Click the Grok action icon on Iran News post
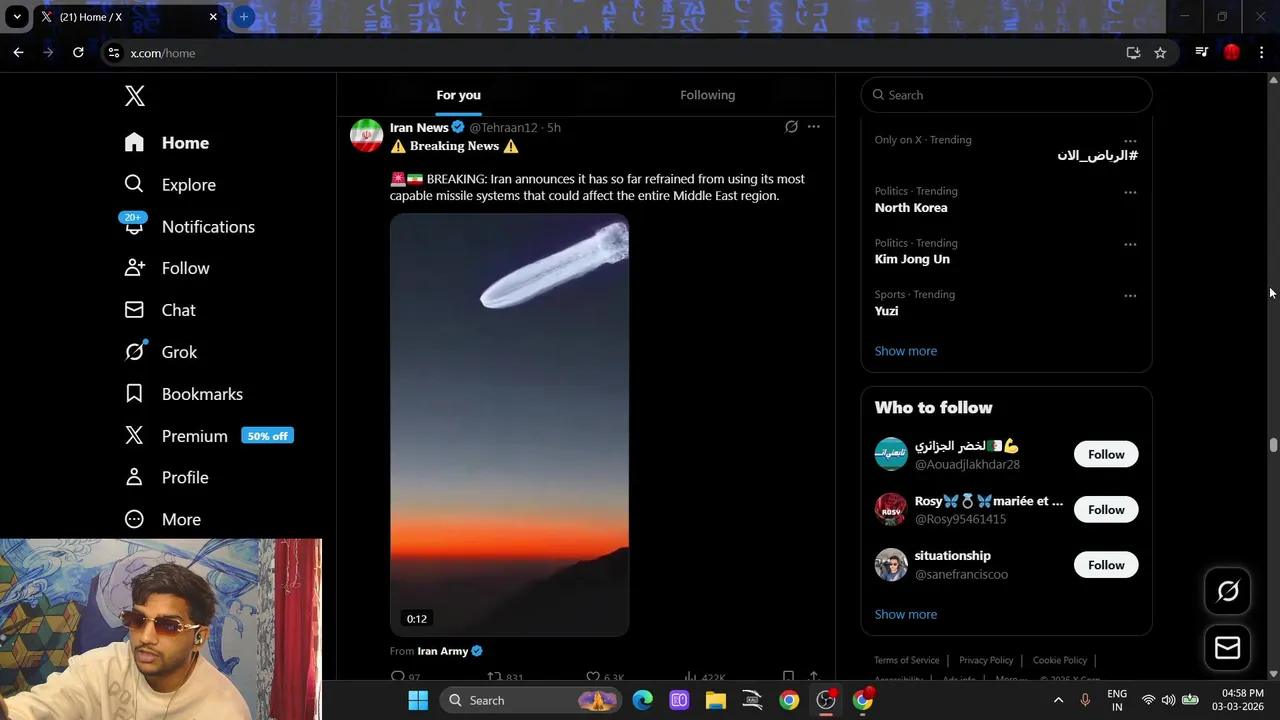Viewport: 1280px width, 720px height. click(791, 127)
